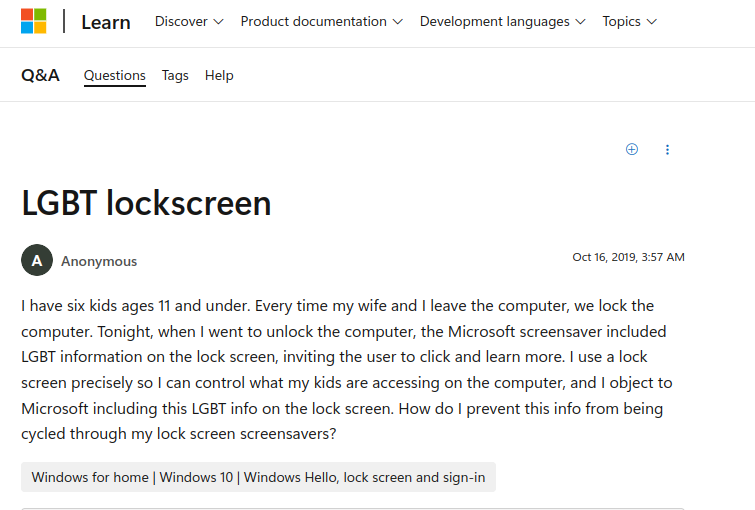Click the Microsoft logo icon
Image resolution: width=755 pixels, height=510 pixels.
click(x=33, y=21)
